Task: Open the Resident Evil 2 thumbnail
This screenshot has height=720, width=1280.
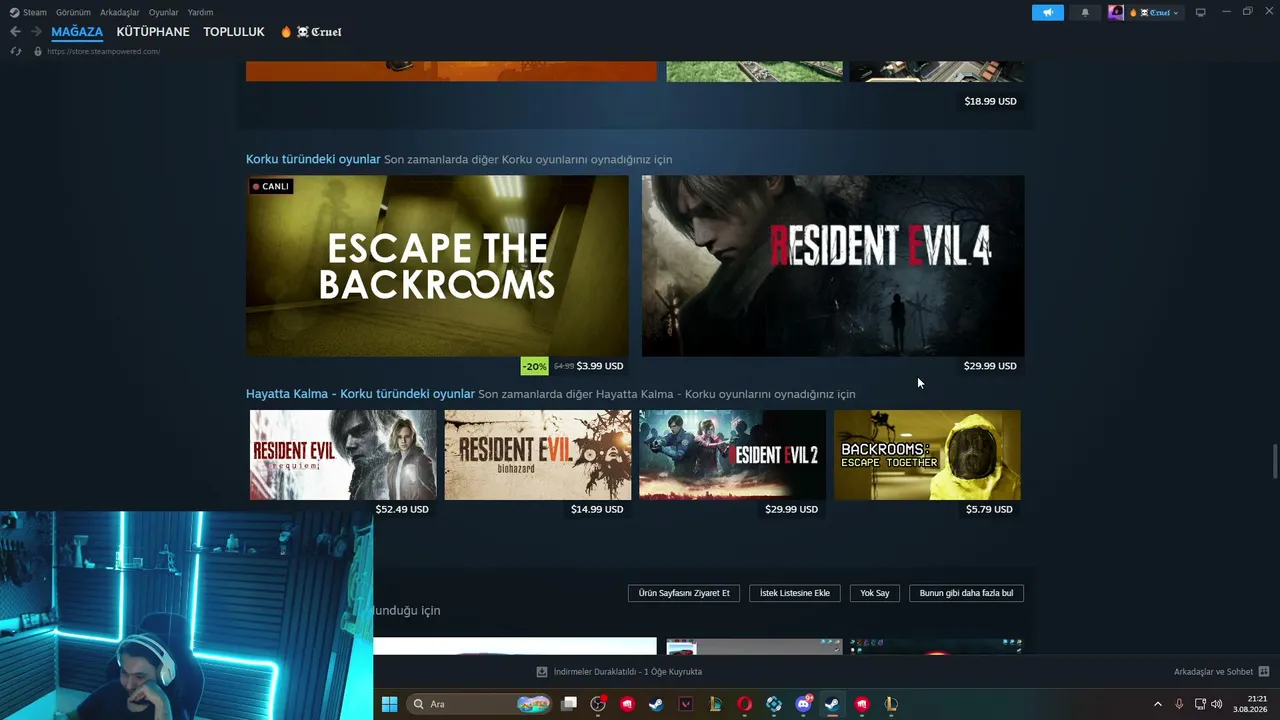Action: click(x=733, y=455)
